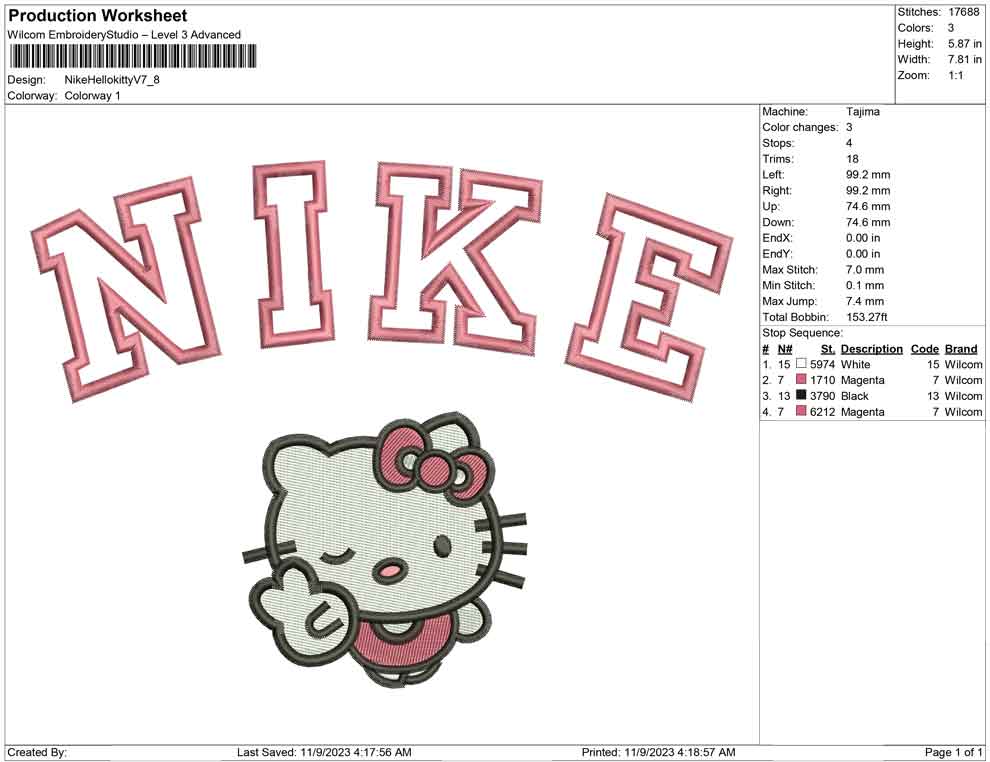
Task: Click the 'Description' column header
Action: pos(871,348)
